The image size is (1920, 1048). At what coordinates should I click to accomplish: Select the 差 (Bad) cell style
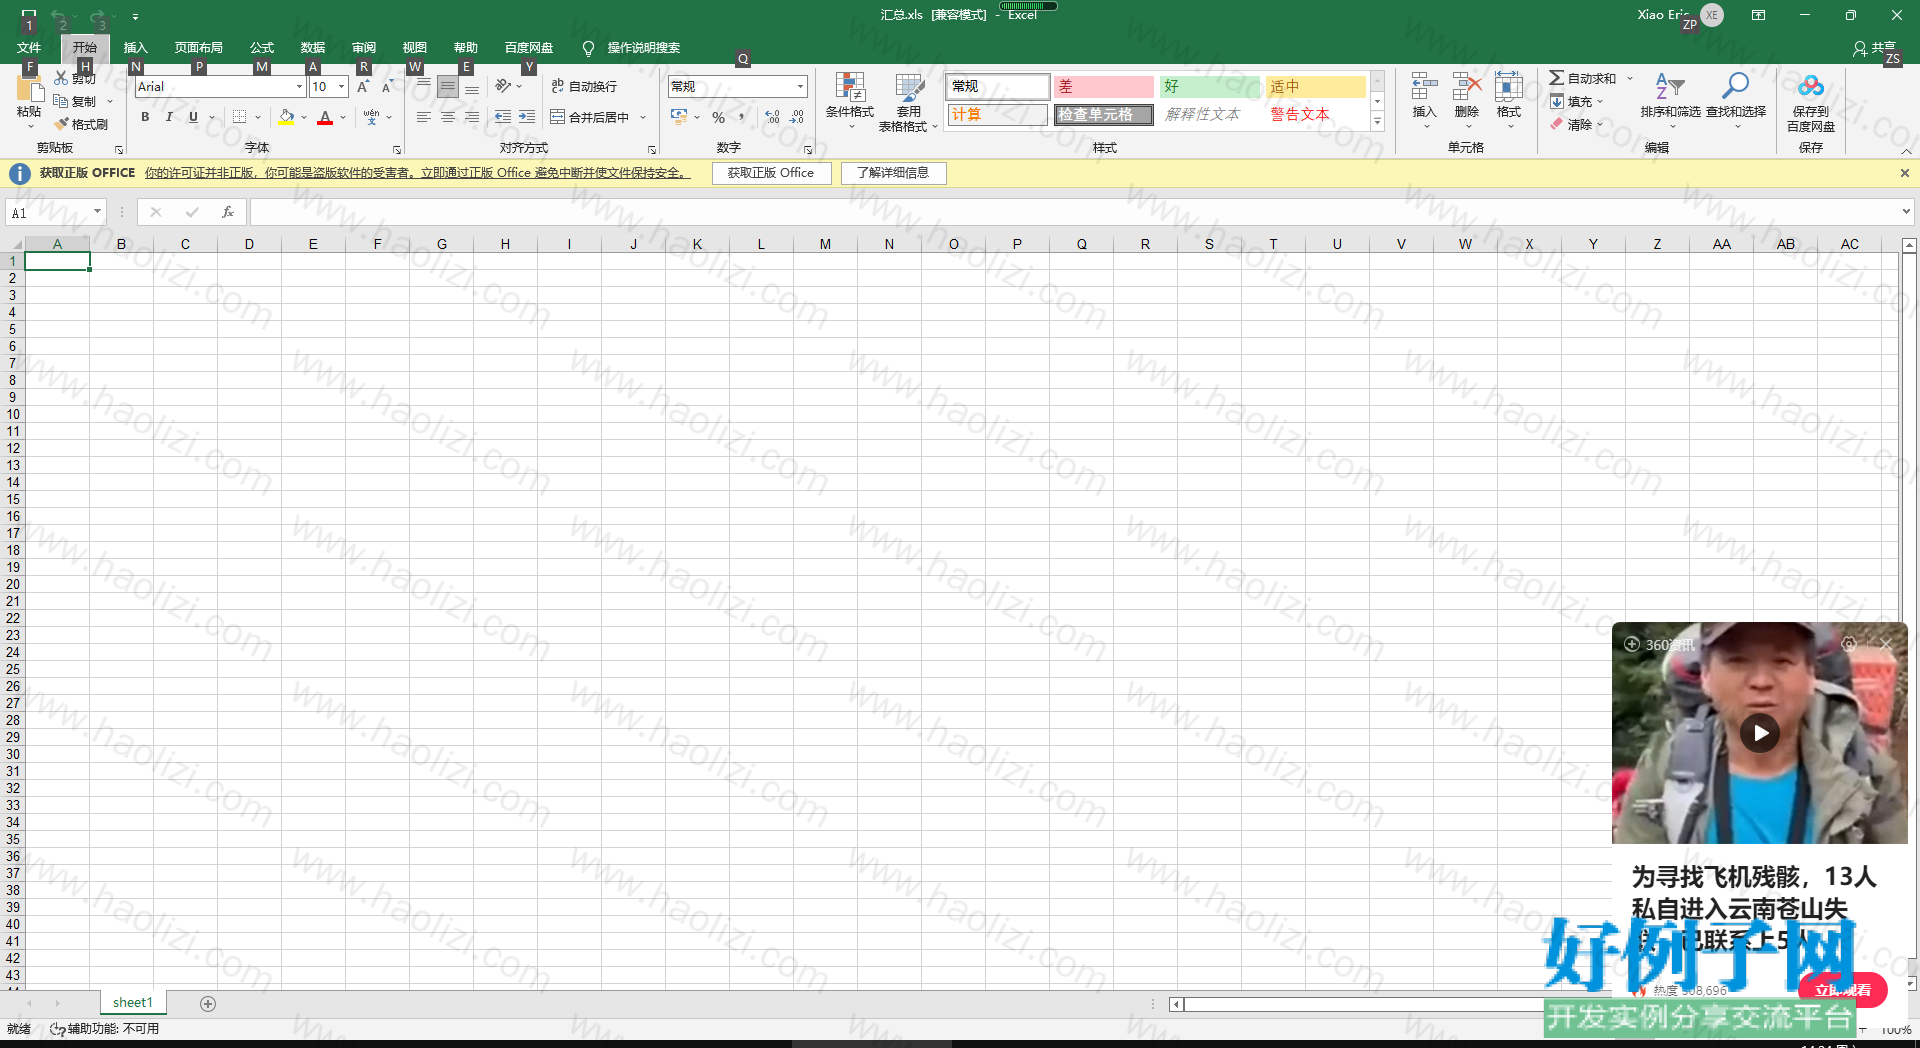[x=1103, y=87]
